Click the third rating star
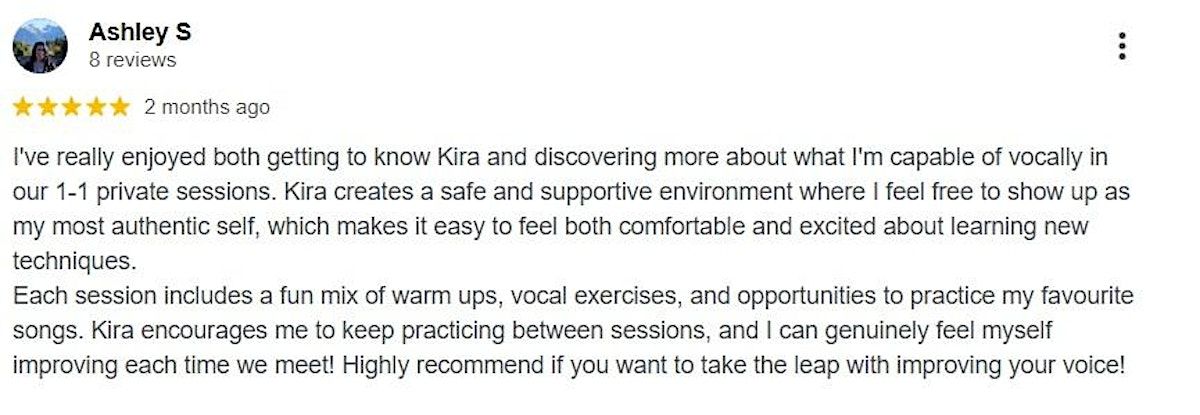 click(x=71, y=107)
